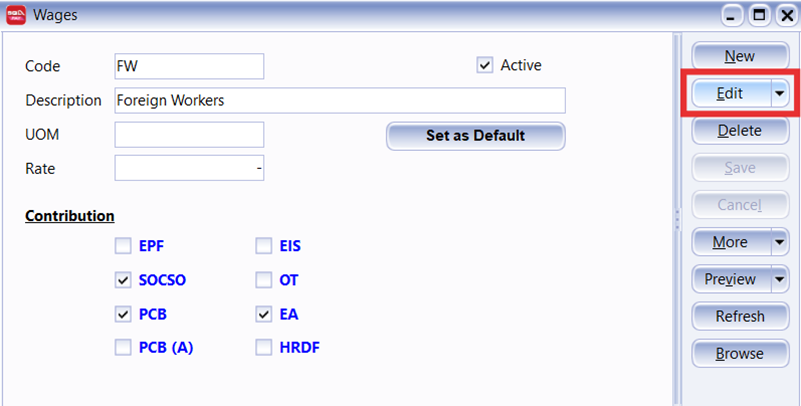Toggle the Active checkbox
This screenshot has height=406, width=801.
click(x=485, y=65)
